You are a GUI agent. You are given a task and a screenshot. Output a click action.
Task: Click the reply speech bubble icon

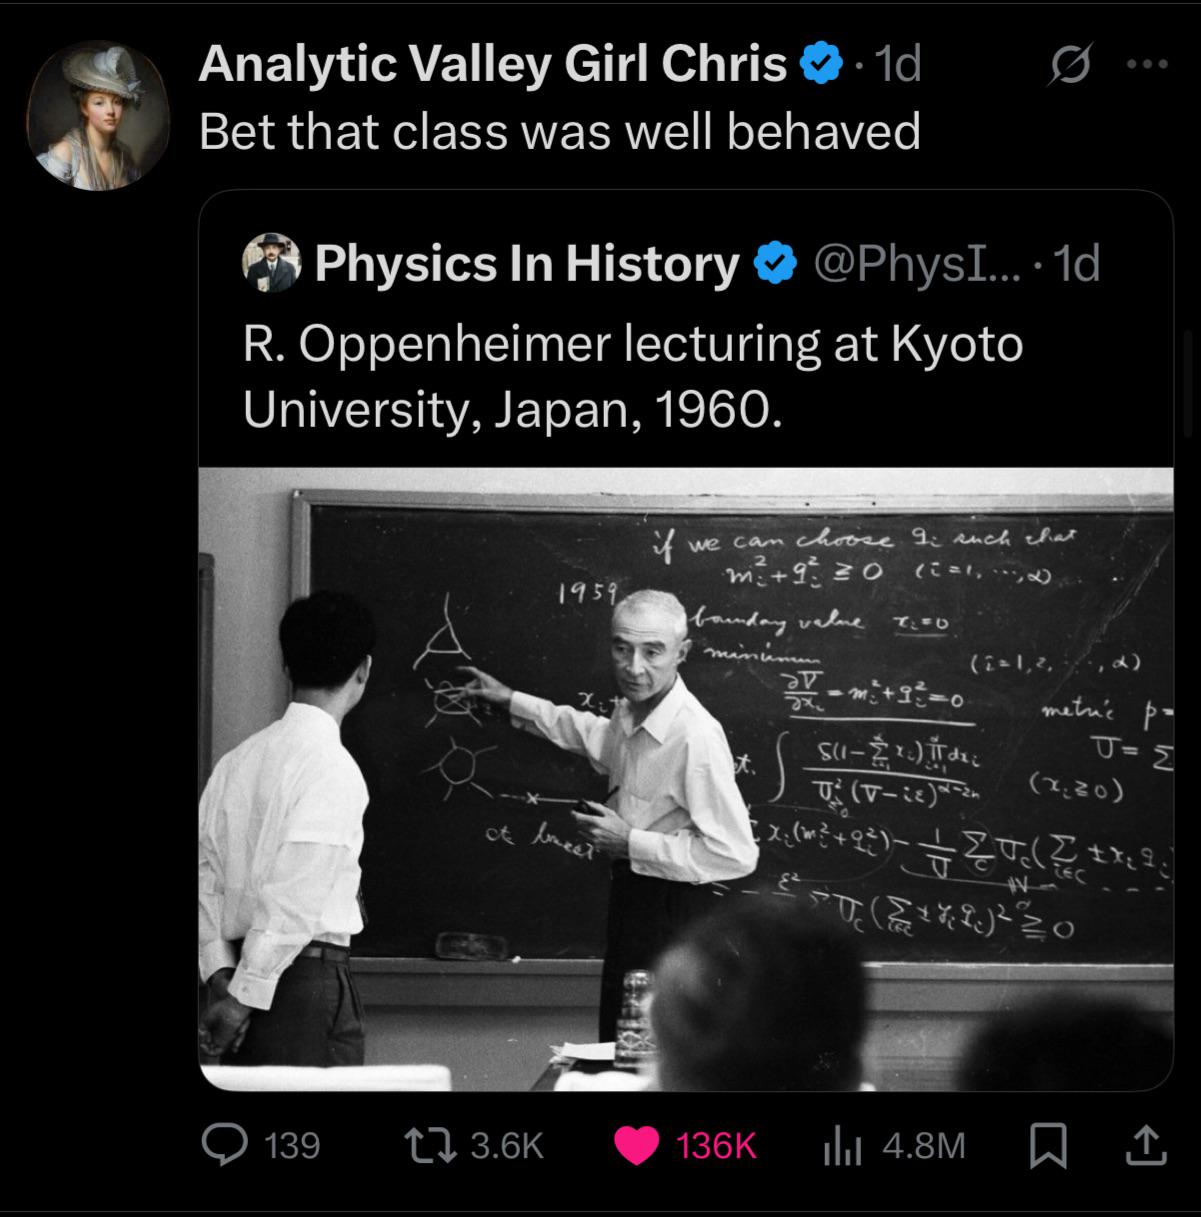click(225, 1145)
